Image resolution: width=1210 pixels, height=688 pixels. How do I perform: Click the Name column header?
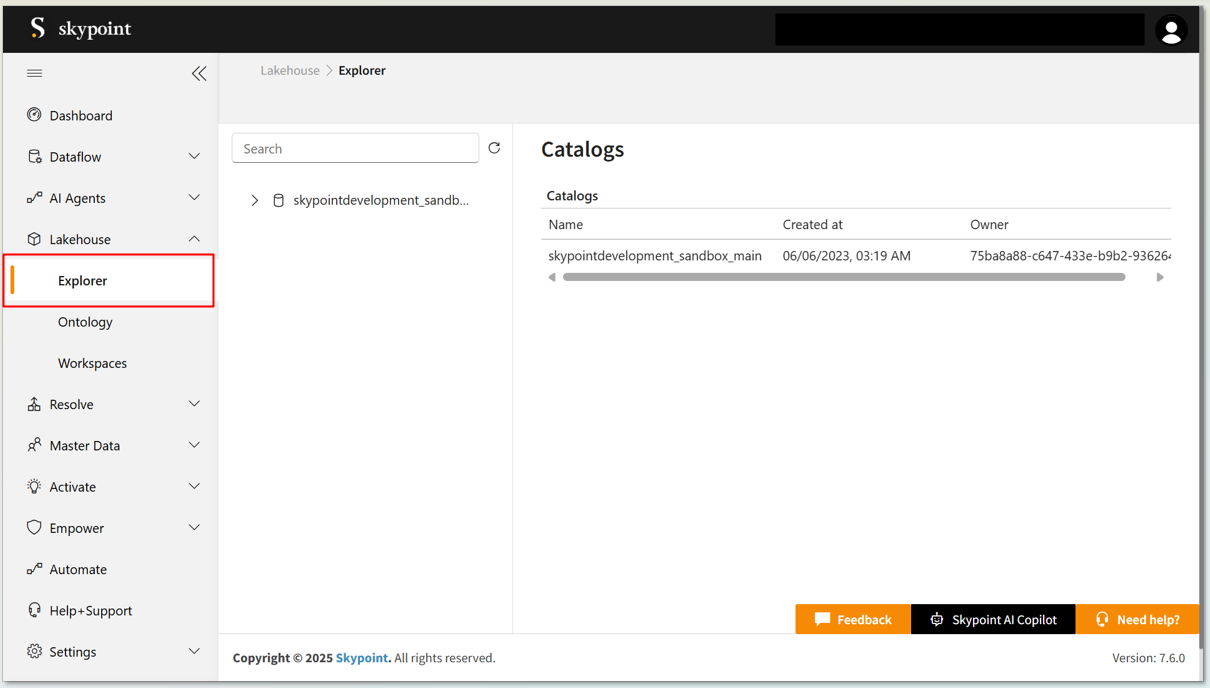tap(566, 224)
